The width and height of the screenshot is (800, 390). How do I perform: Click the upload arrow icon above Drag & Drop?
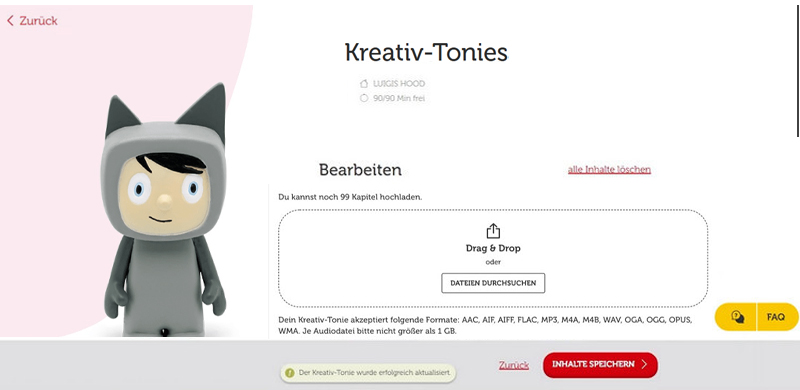[493, 231]
